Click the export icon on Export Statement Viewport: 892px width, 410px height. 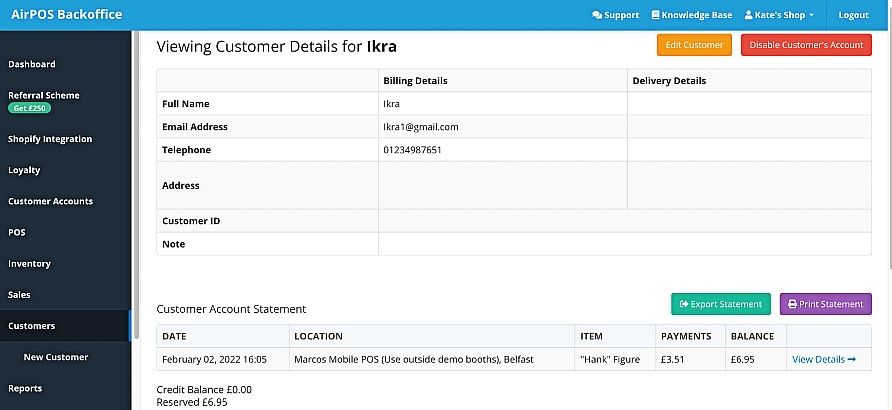click(684, 304)
